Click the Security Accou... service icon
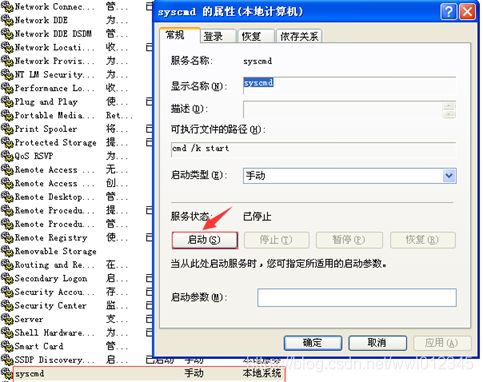The image size is (483, 382). coord(7,292)
